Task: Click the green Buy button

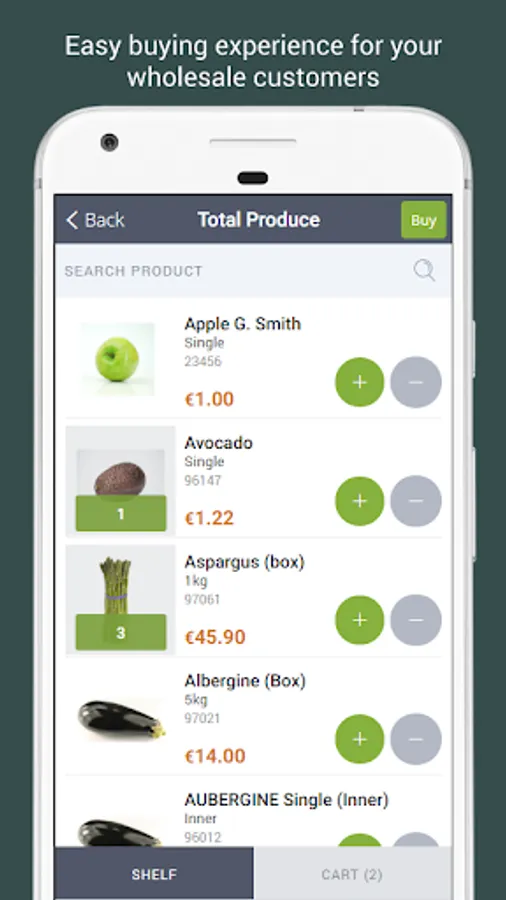Action: [423, 220]
